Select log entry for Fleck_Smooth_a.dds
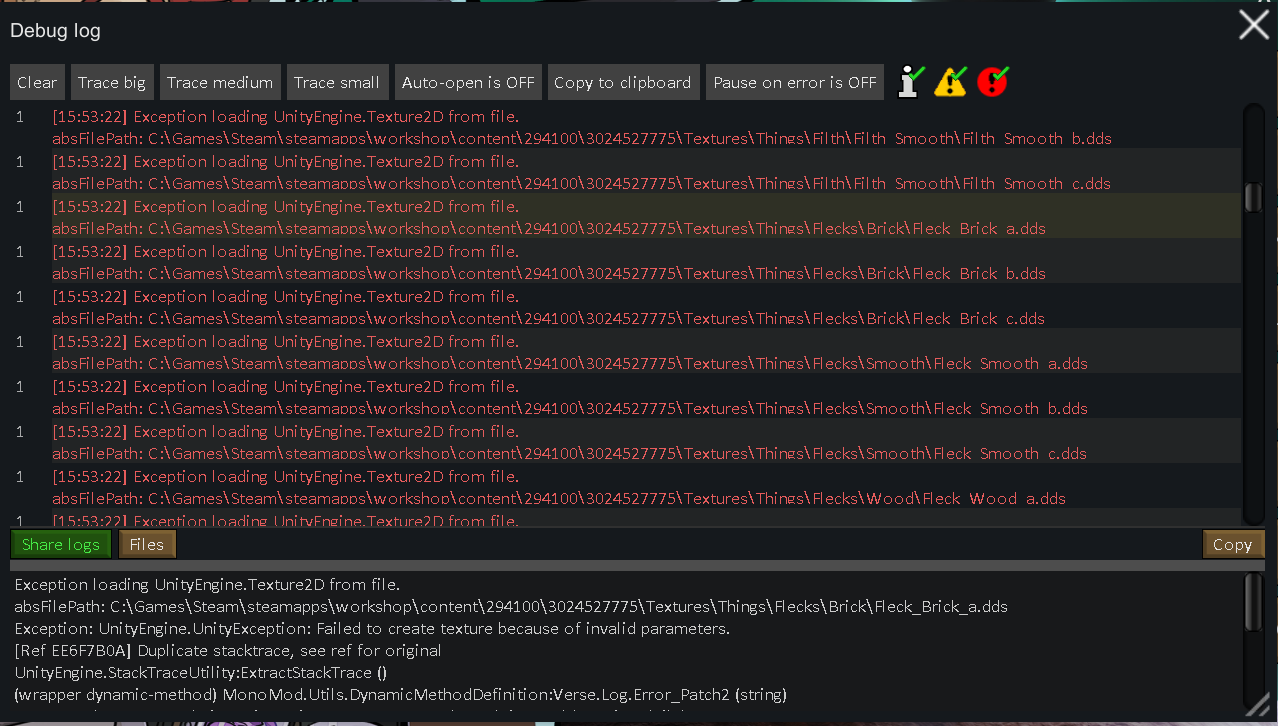The height and width of the screenshot is (726, 1278). click(x=625, y=351)
